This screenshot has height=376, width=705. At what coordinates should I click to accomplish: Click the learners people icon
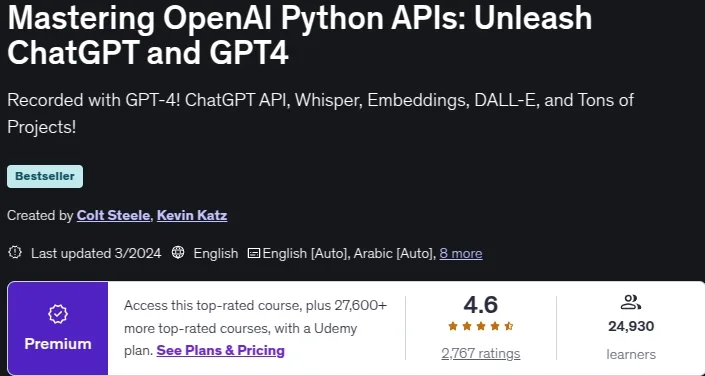tap(630, 302)
